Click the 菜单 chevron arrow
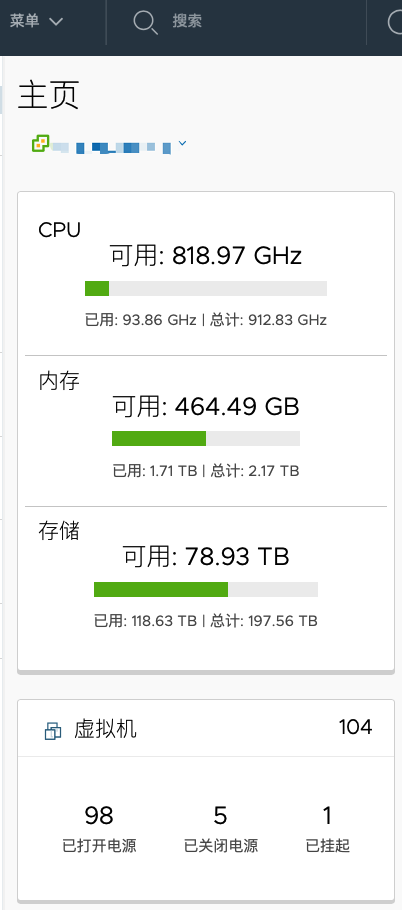 [x=56, y=22]
